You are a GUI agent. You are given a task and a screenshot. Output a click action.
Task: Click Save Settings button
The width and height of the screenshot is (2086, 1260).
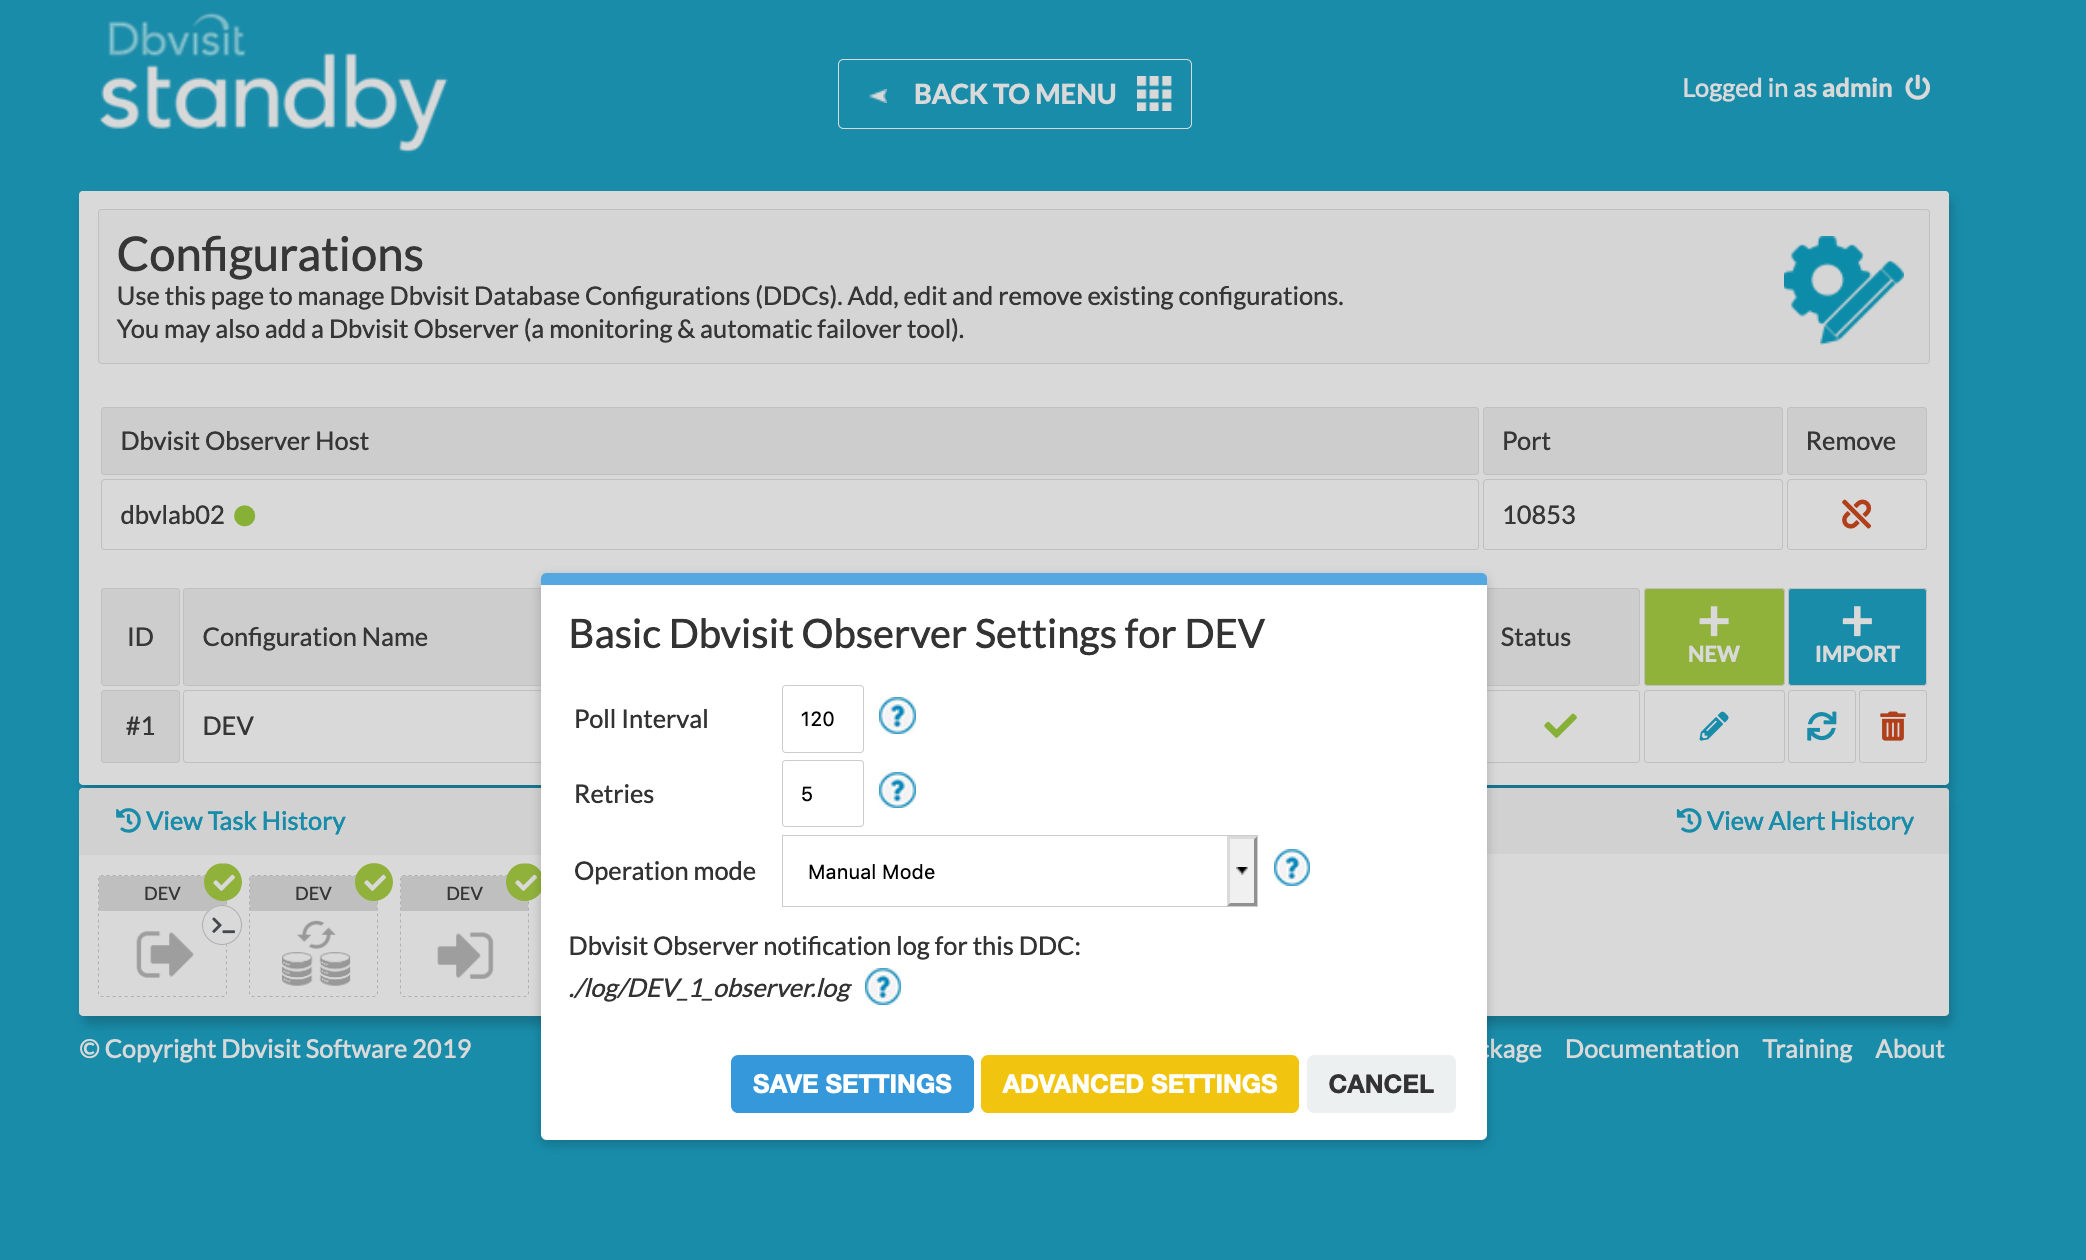pos(852,1084)
